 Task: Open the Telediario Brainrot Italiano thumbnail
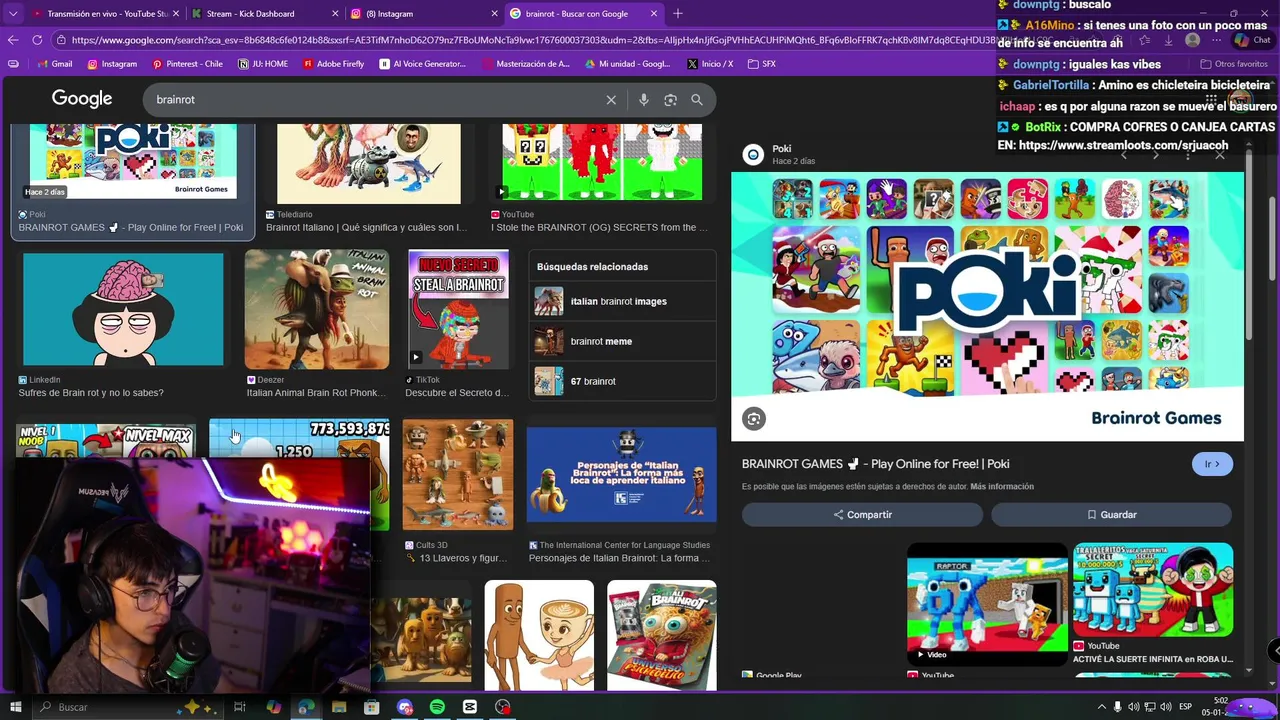(369, 163)
